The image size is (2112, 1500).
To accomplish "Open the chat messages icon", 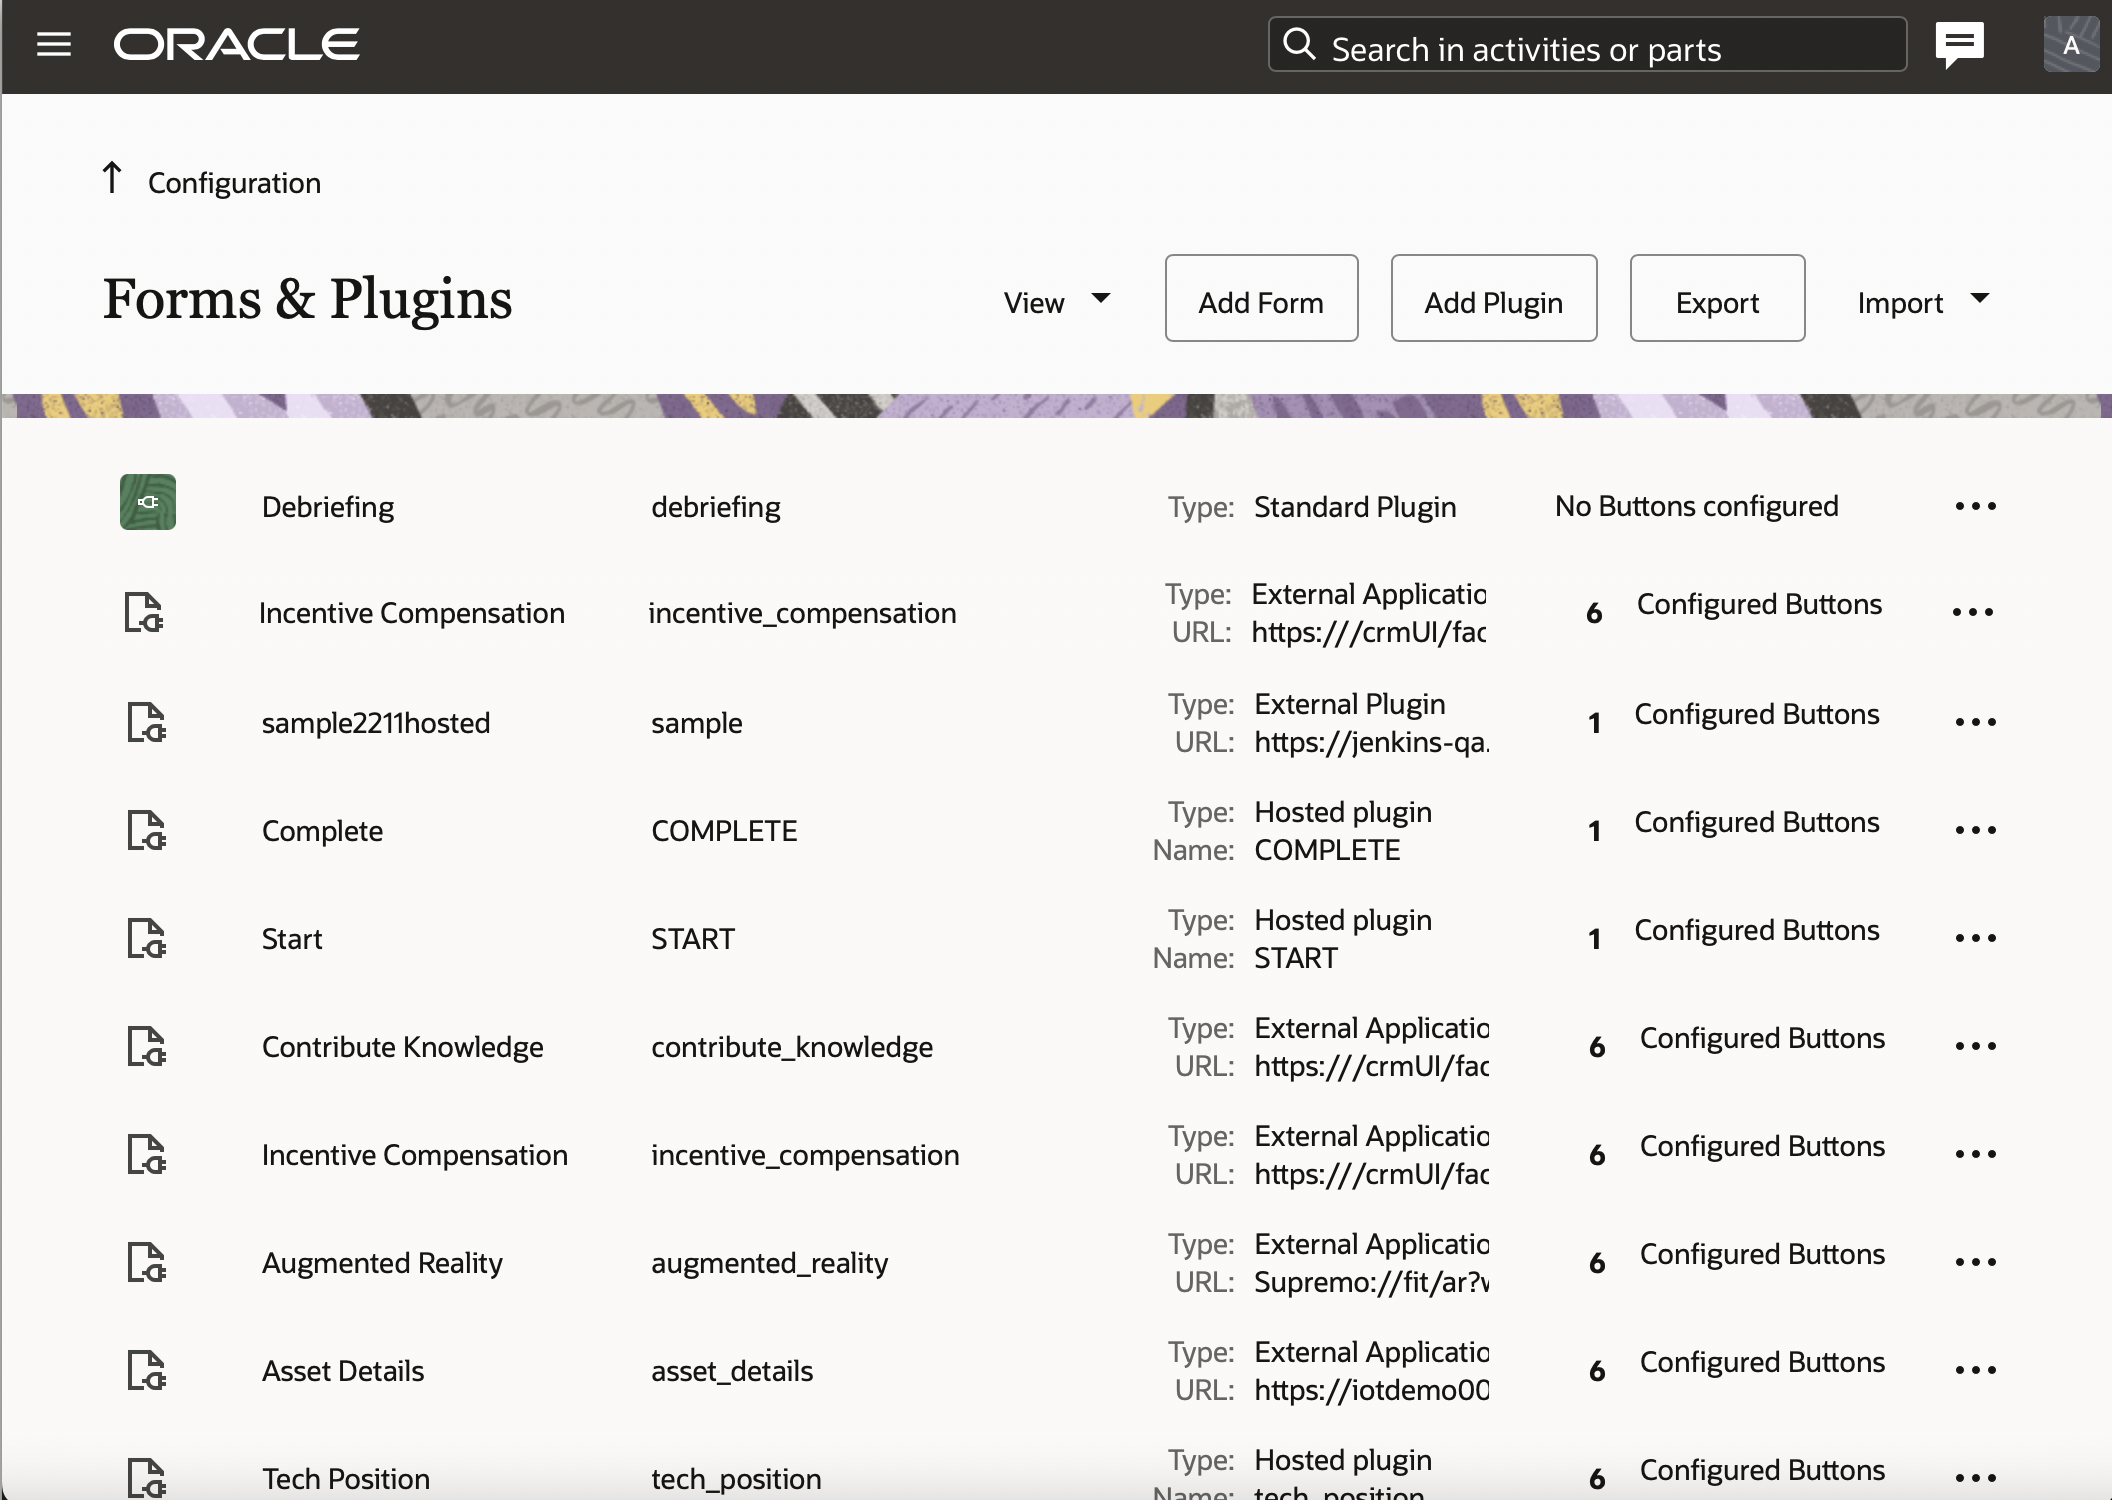I will click(x=1959, y=45).
